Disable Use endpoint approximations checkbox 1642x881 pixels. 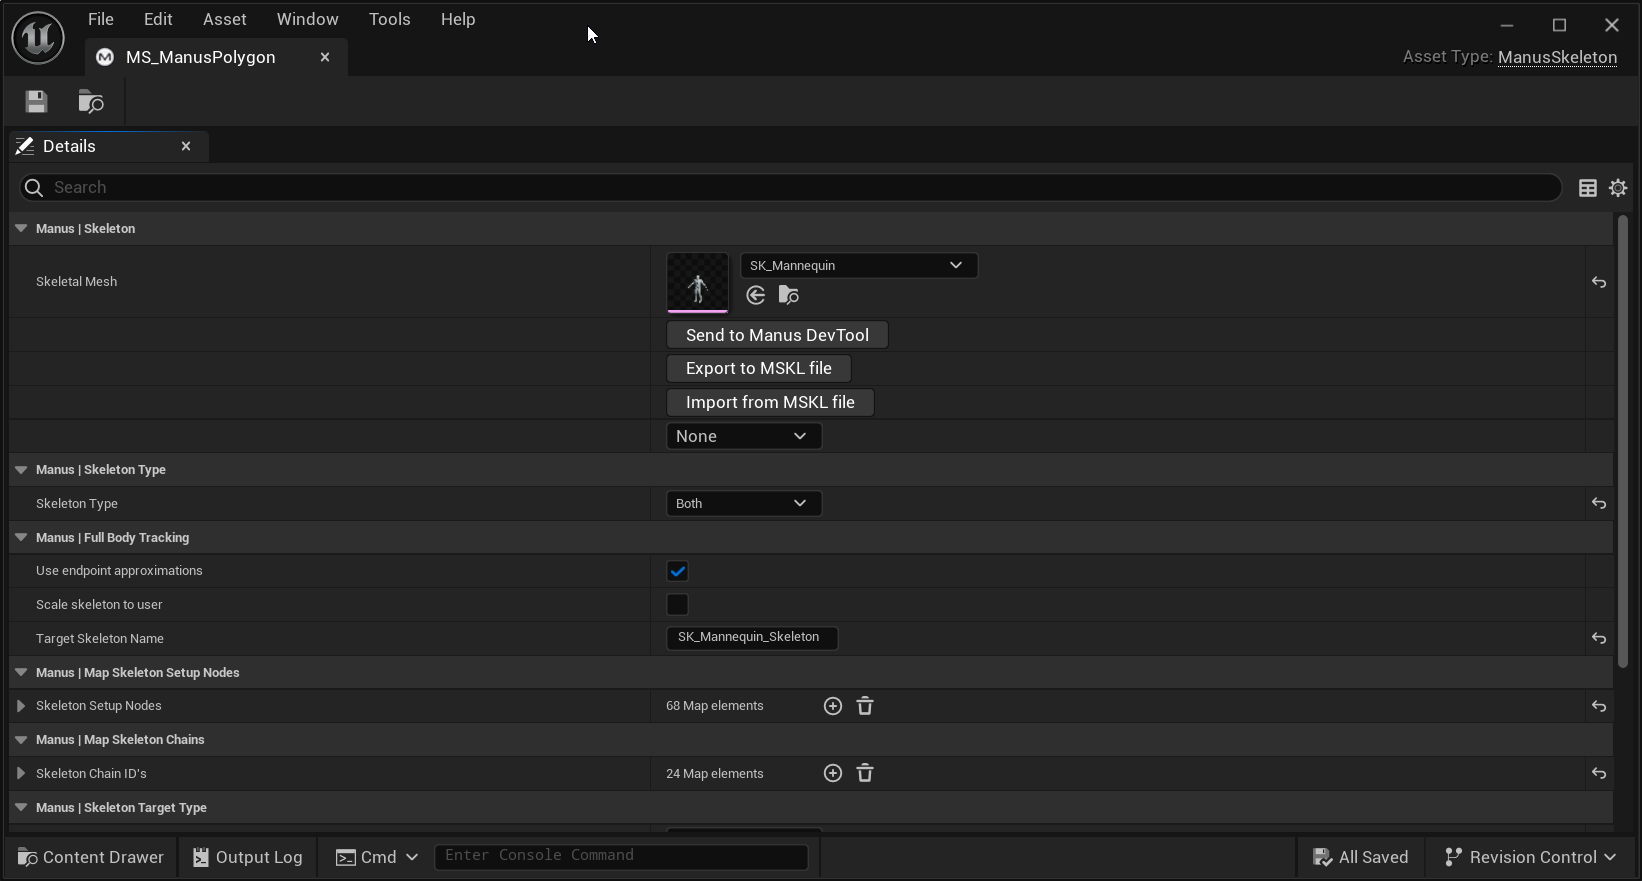coord(677,571)
